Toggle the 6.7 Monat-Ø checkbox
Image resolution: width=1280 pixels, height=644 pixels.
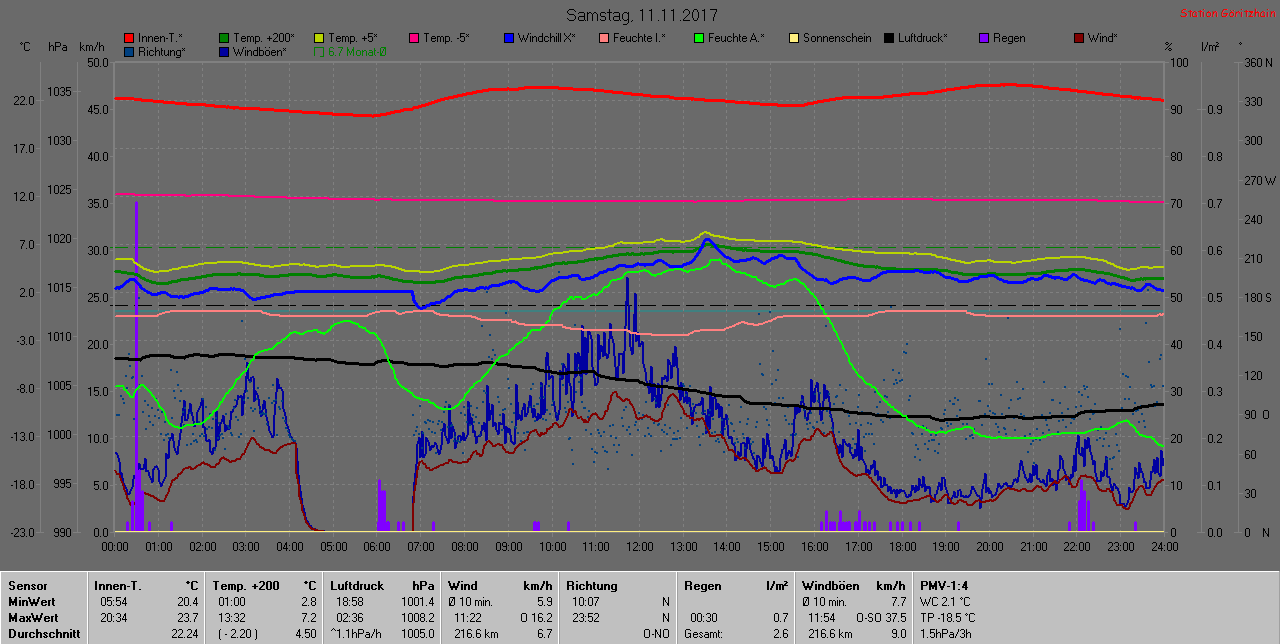pos(319,52)
